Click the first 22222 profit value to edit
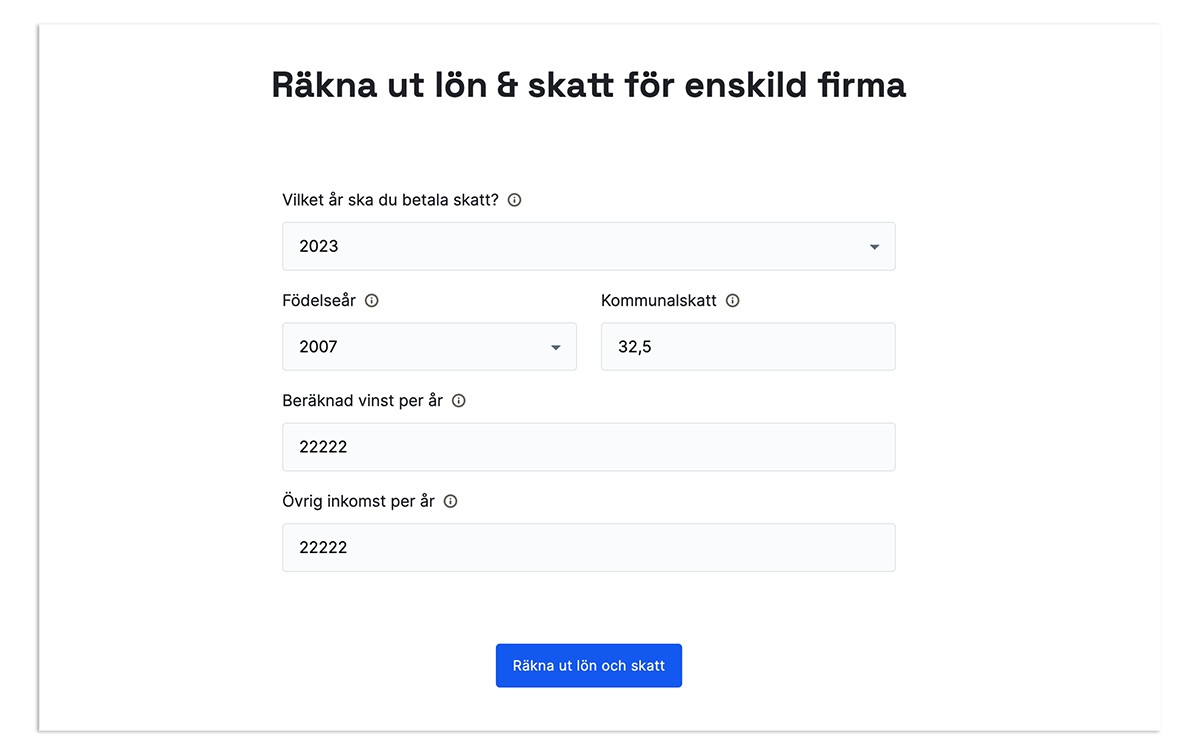 pos(322,447)
